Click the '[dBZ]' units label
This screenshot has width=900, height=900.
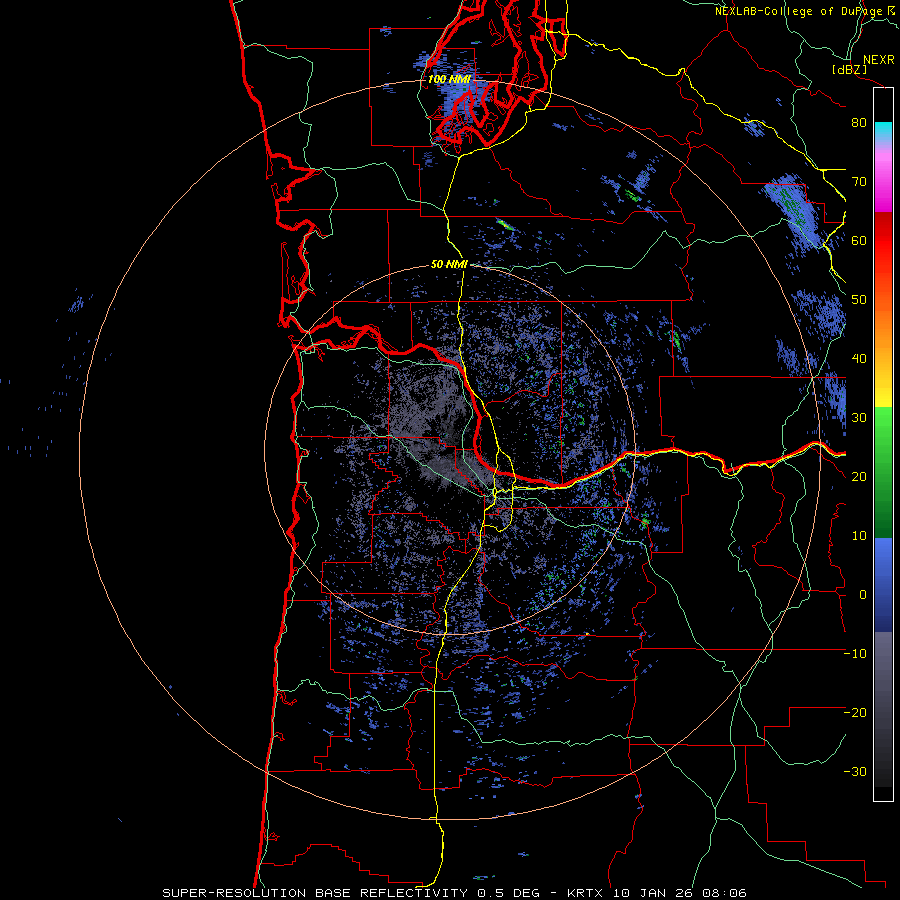(849, 70)
